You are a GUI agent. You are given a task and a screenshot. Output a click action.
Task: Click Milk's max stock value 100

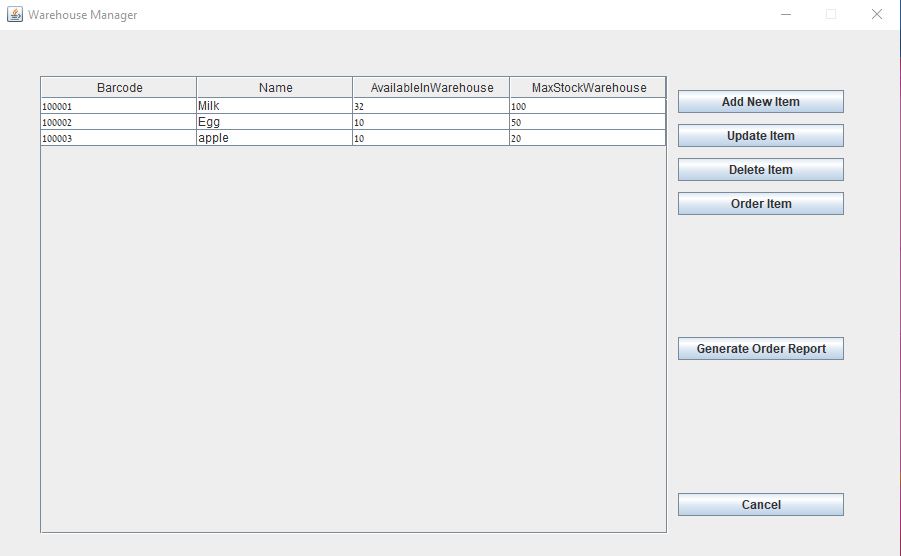(x=588, y=106)
